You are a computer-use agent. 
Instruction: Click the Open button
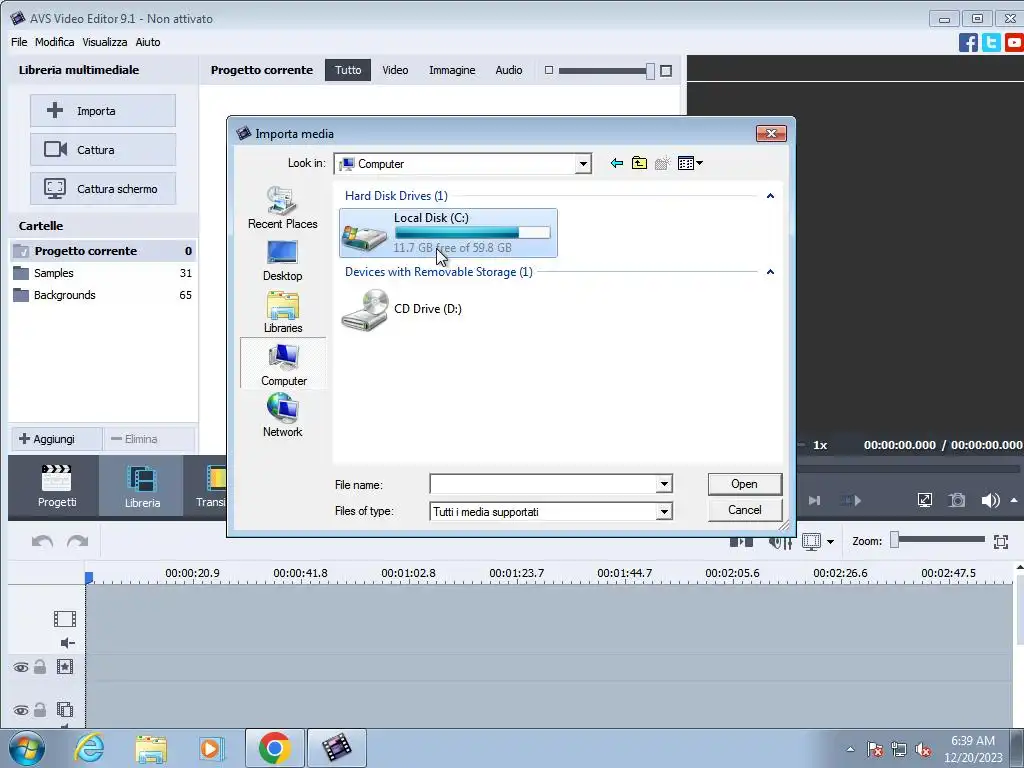[744, 484]
